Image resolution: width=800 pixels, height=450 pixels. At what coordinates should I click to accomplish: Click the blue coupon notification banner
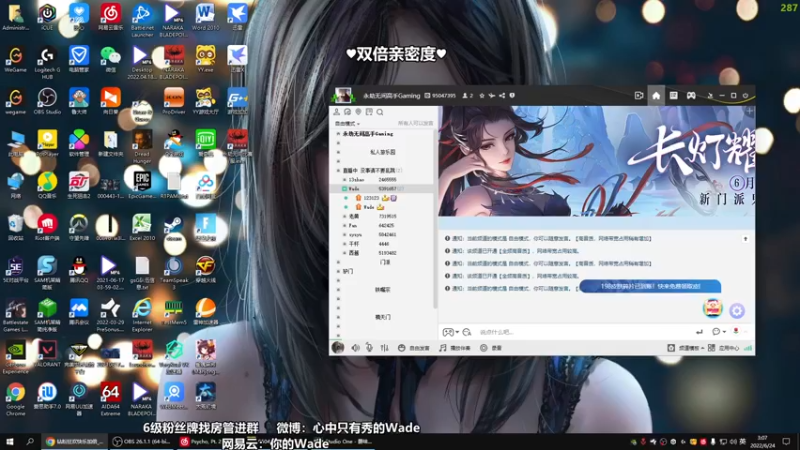tap(650, 286)
